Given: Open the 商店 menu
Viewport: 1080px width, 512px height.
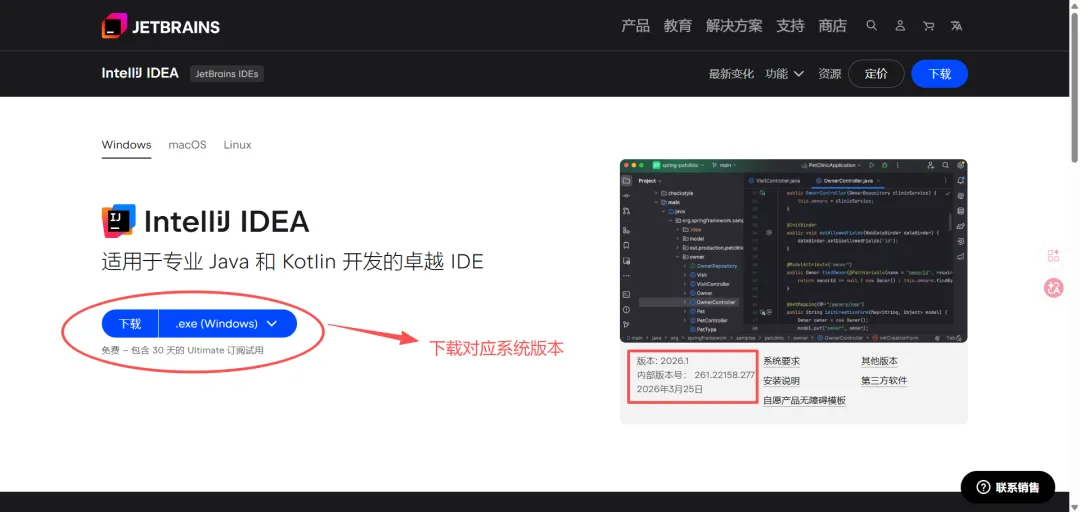Looking at the screenshot, I should [833, 26].
